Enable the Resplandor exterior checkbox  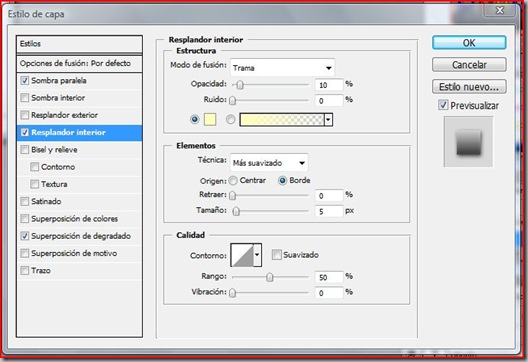tap(25, 115)
